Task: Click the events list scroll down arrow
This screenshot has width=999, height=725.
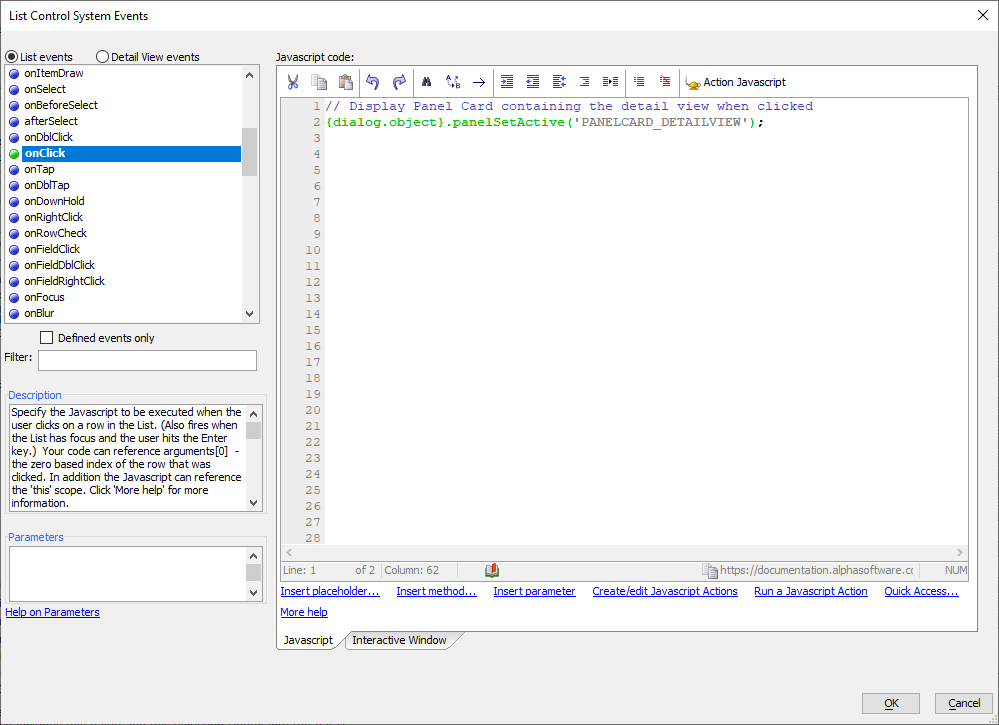Action: coord(250,313)
